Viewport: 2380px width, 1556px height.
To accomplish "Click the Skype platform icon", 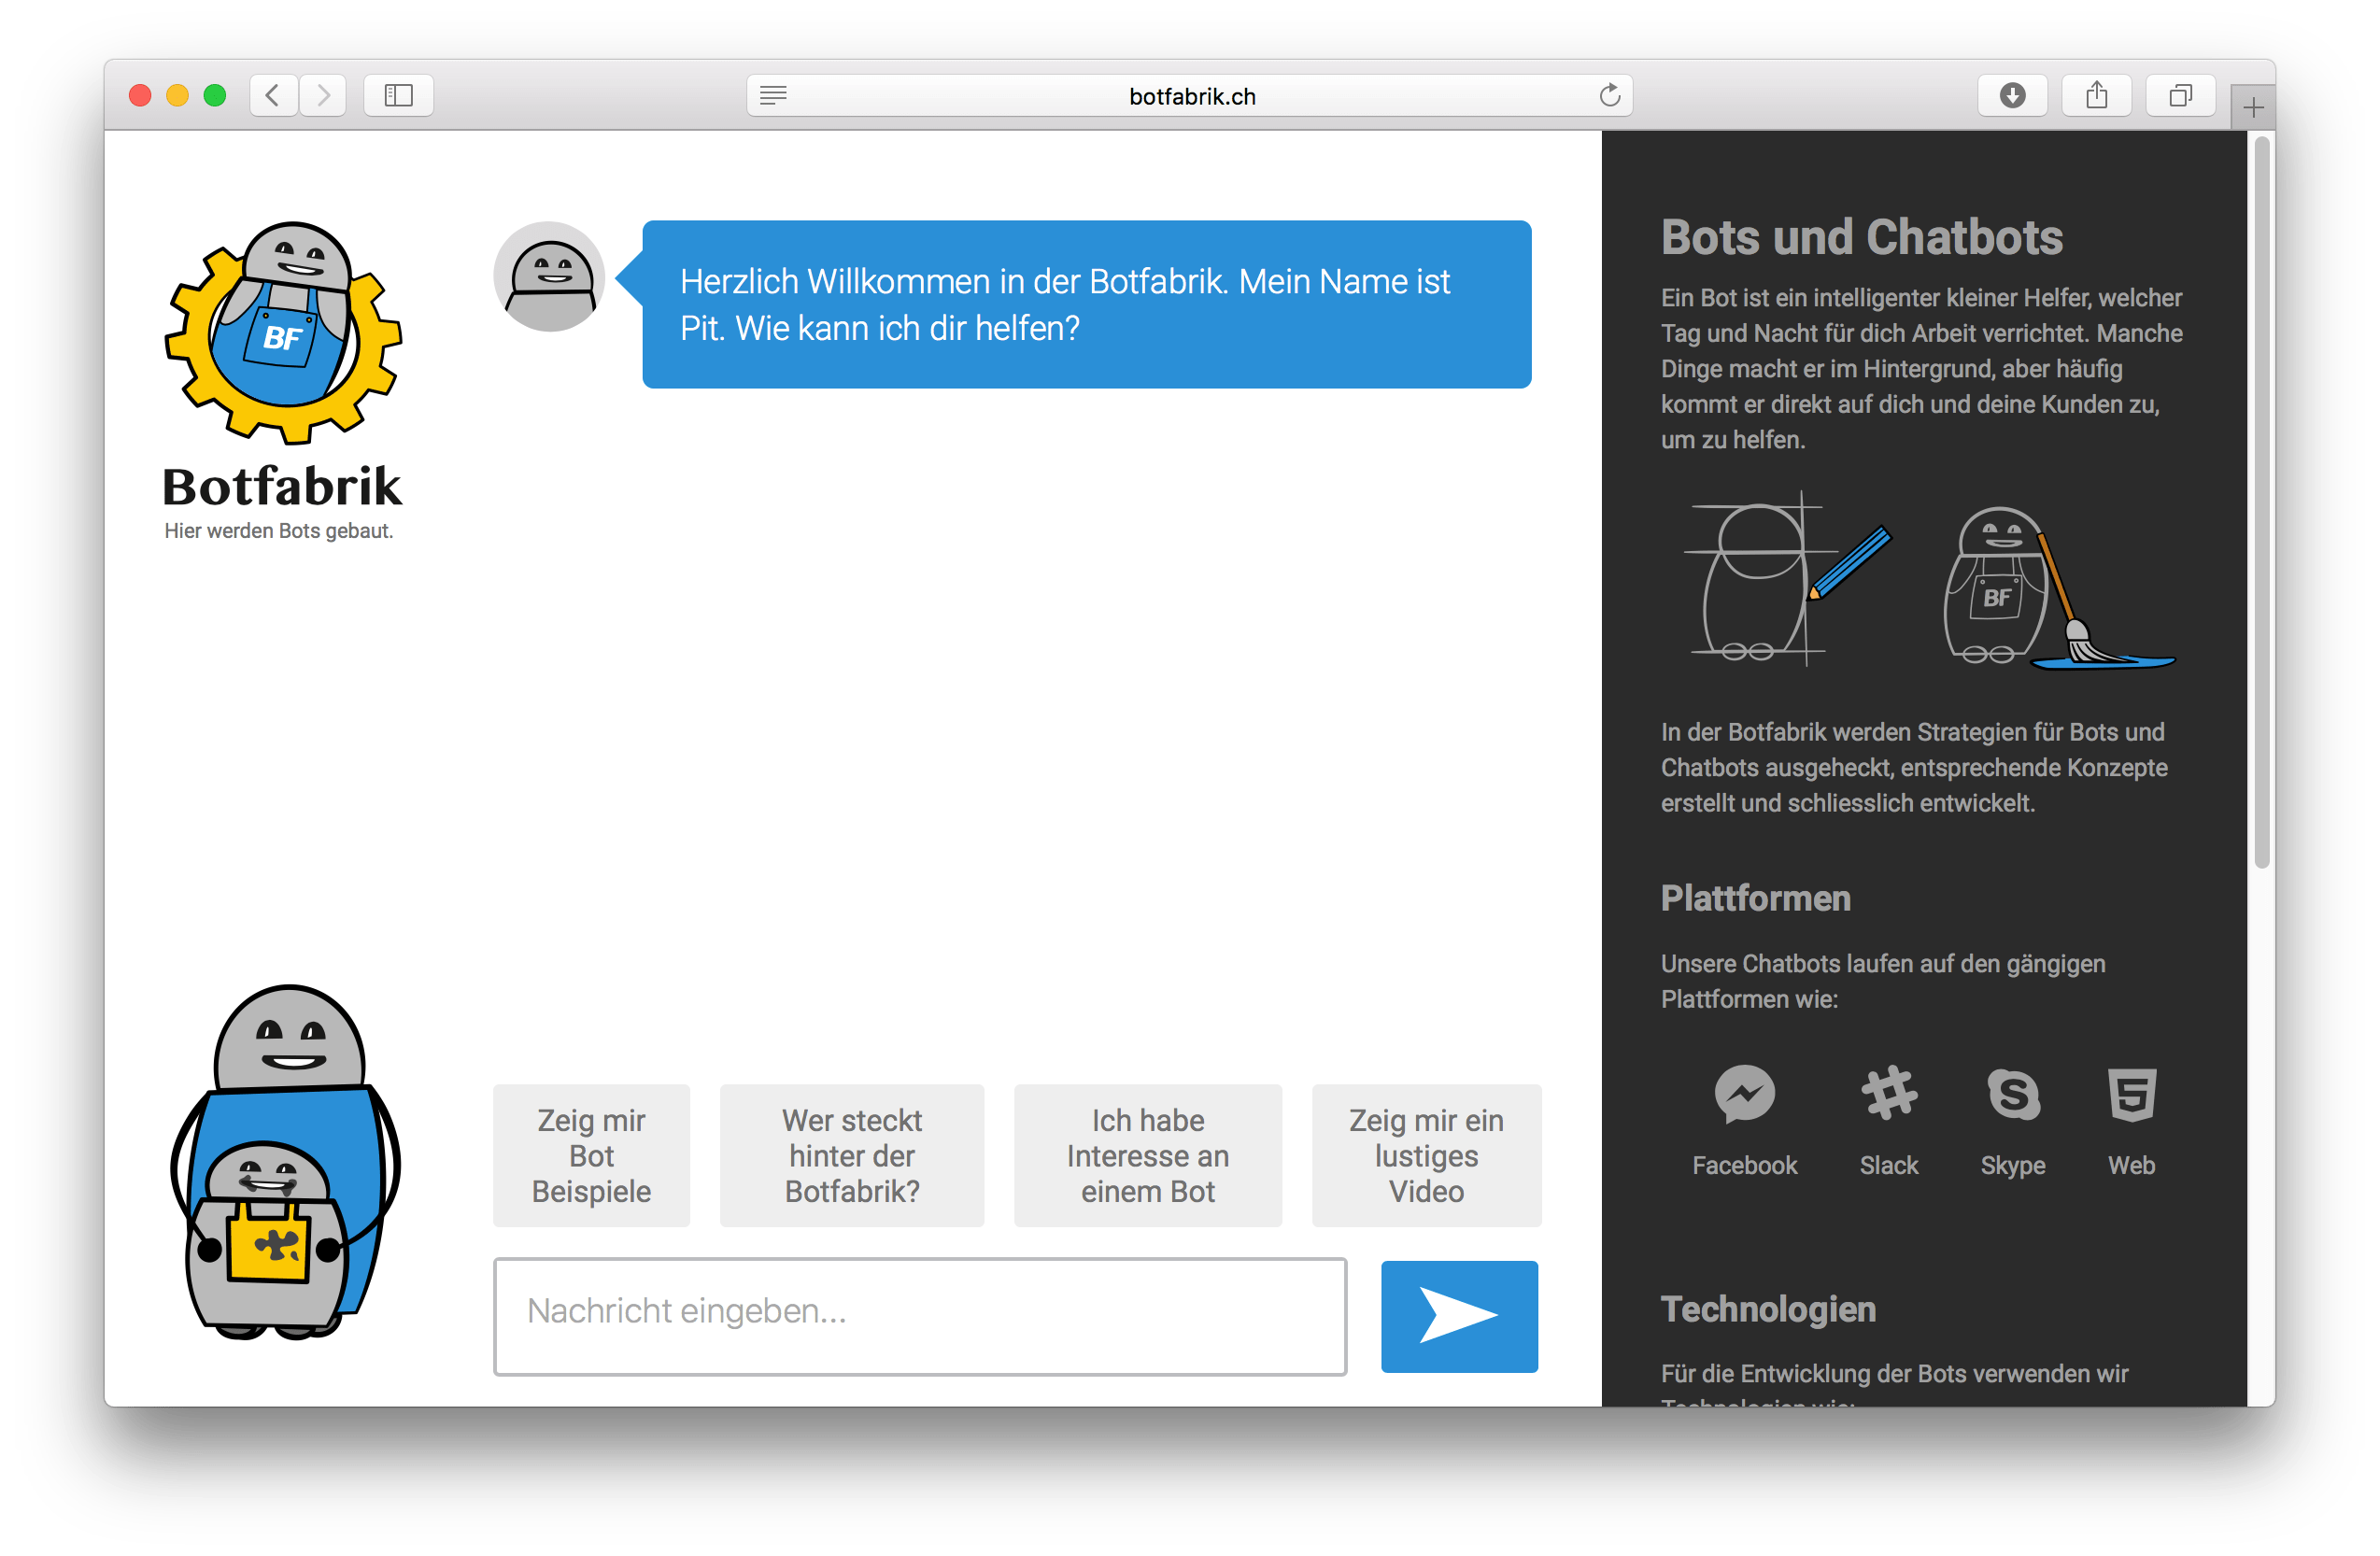I will (x=2014, y=1095).
